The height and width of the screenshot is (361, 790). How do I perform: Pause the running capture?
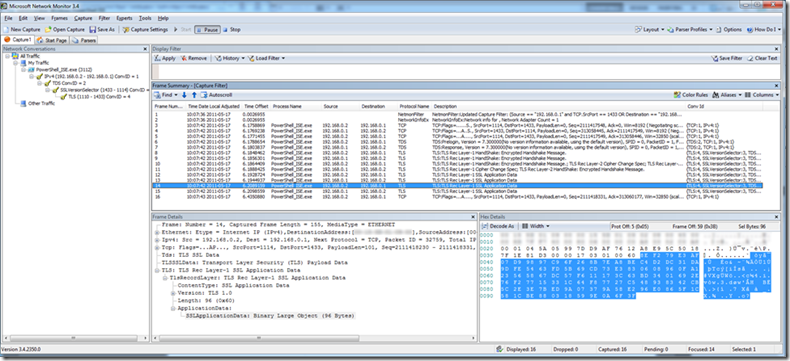click(207, 30)
